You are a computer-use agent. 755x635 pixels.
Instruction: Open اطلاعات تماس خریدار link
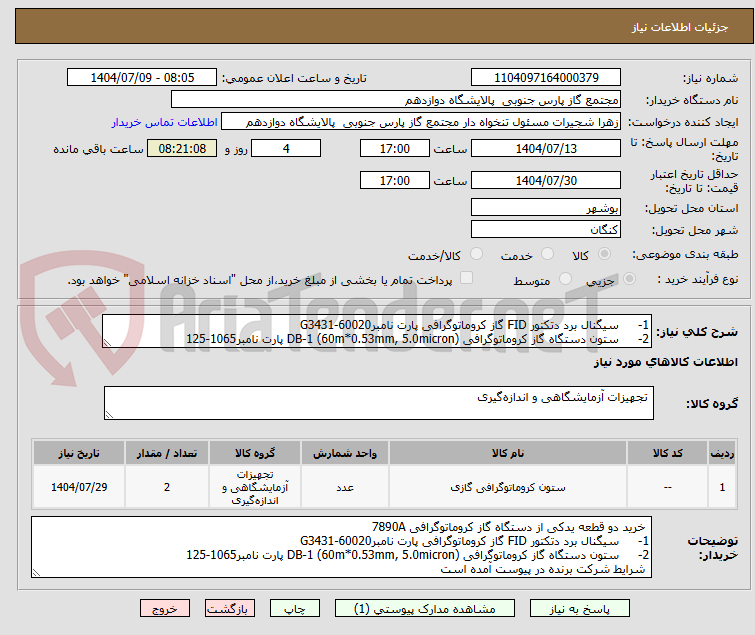[x=165, y=122]
